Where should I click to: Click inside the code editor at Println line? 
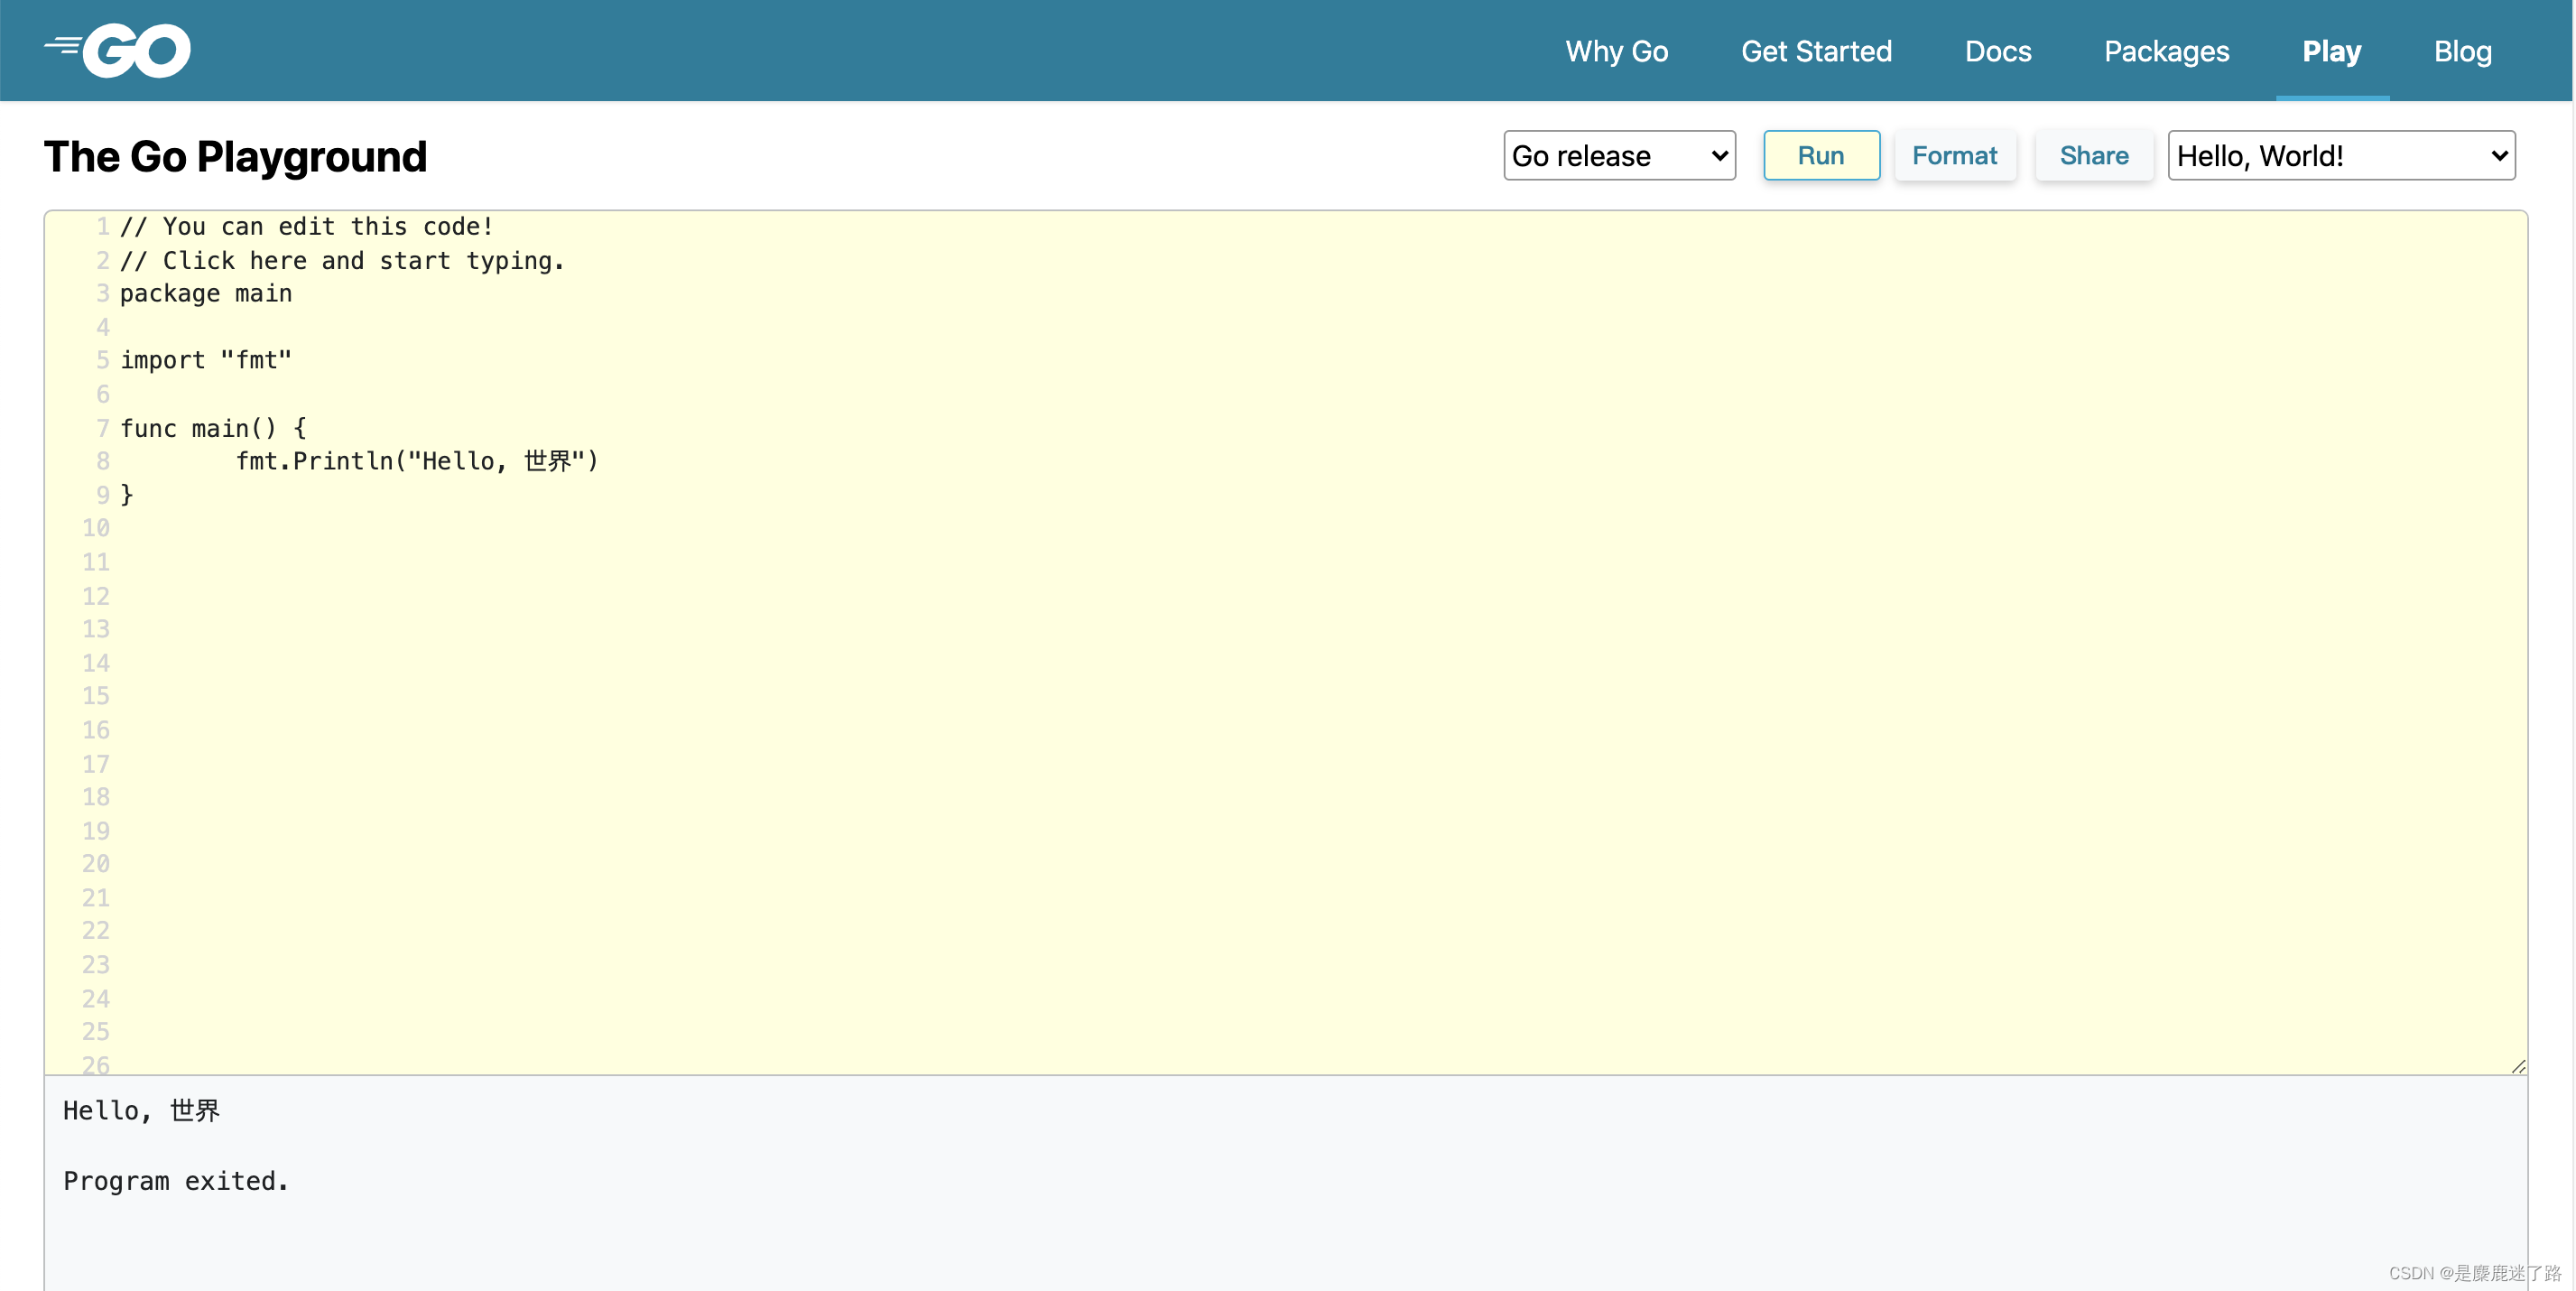pos(416,461)
